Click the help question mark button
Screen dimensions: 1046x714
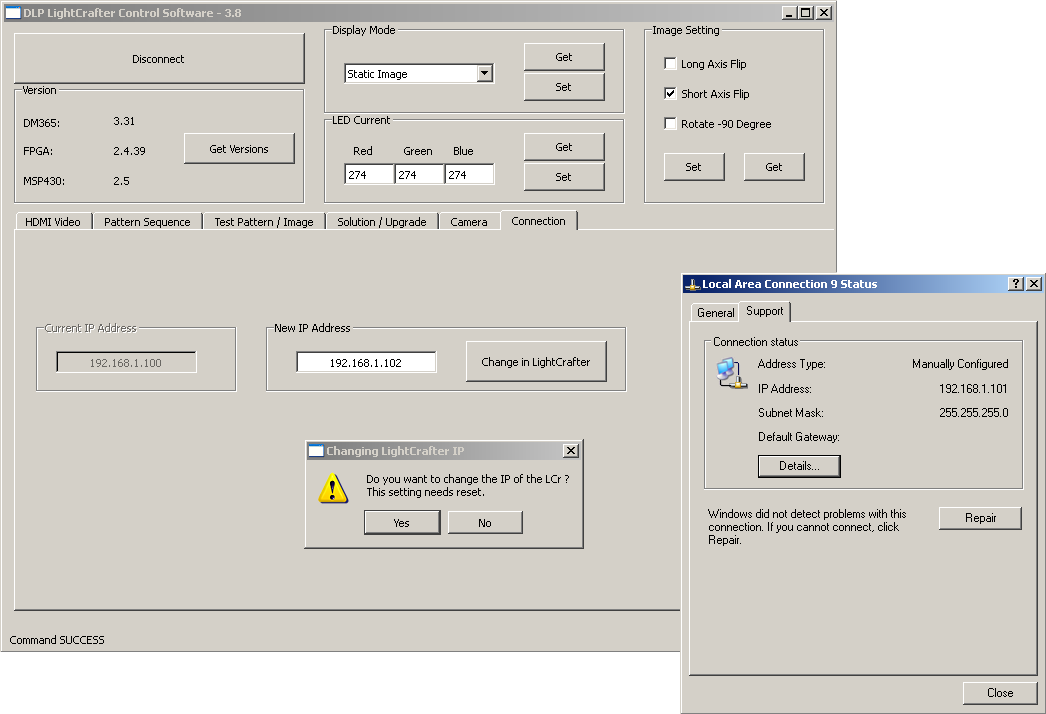(1015, 284)
